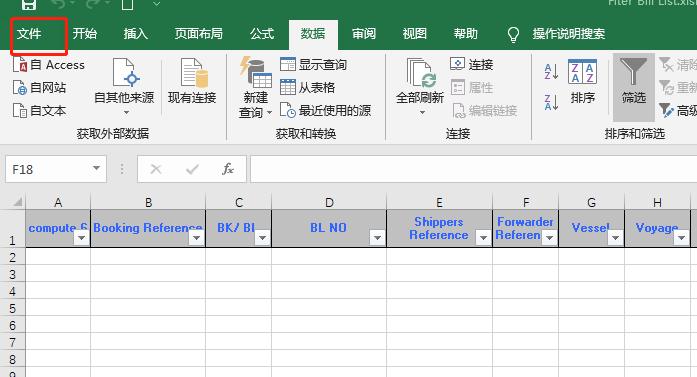Switch to the 开始 ribbon tab
The image size is (697, 377).
pos(84,34)
